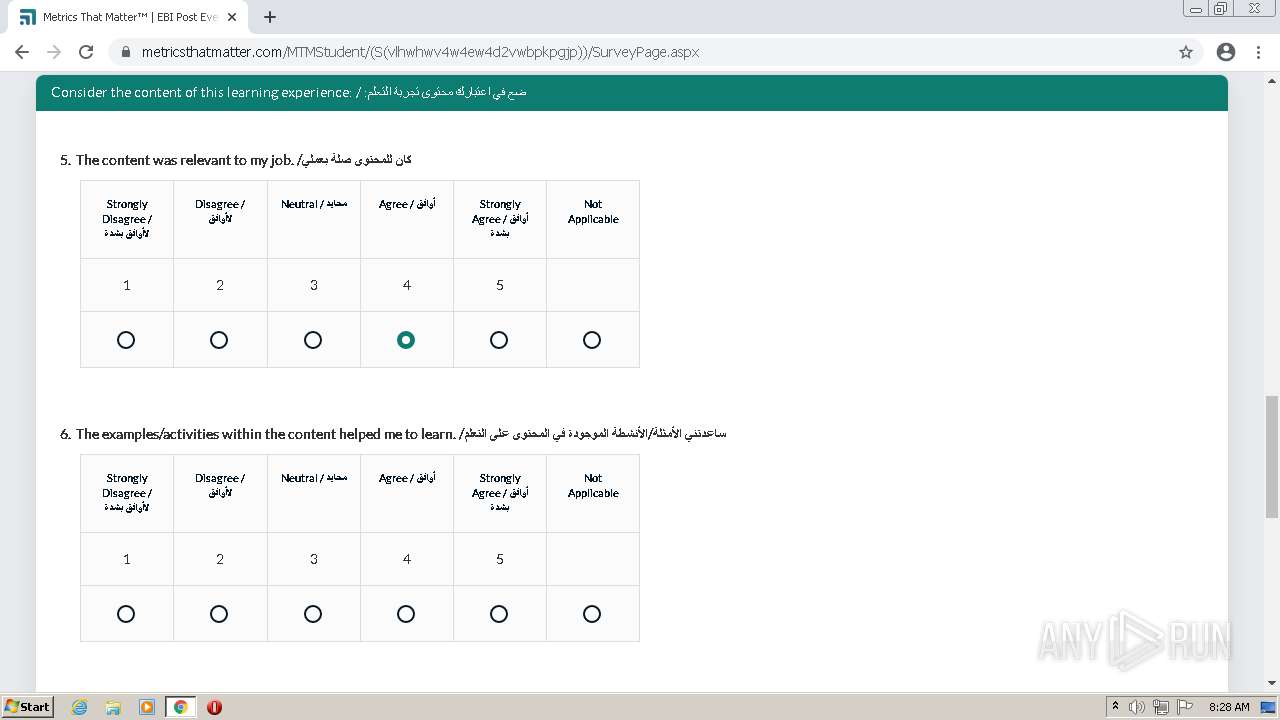Launch Internet Explorer from the taskbar

click(80, 707)
